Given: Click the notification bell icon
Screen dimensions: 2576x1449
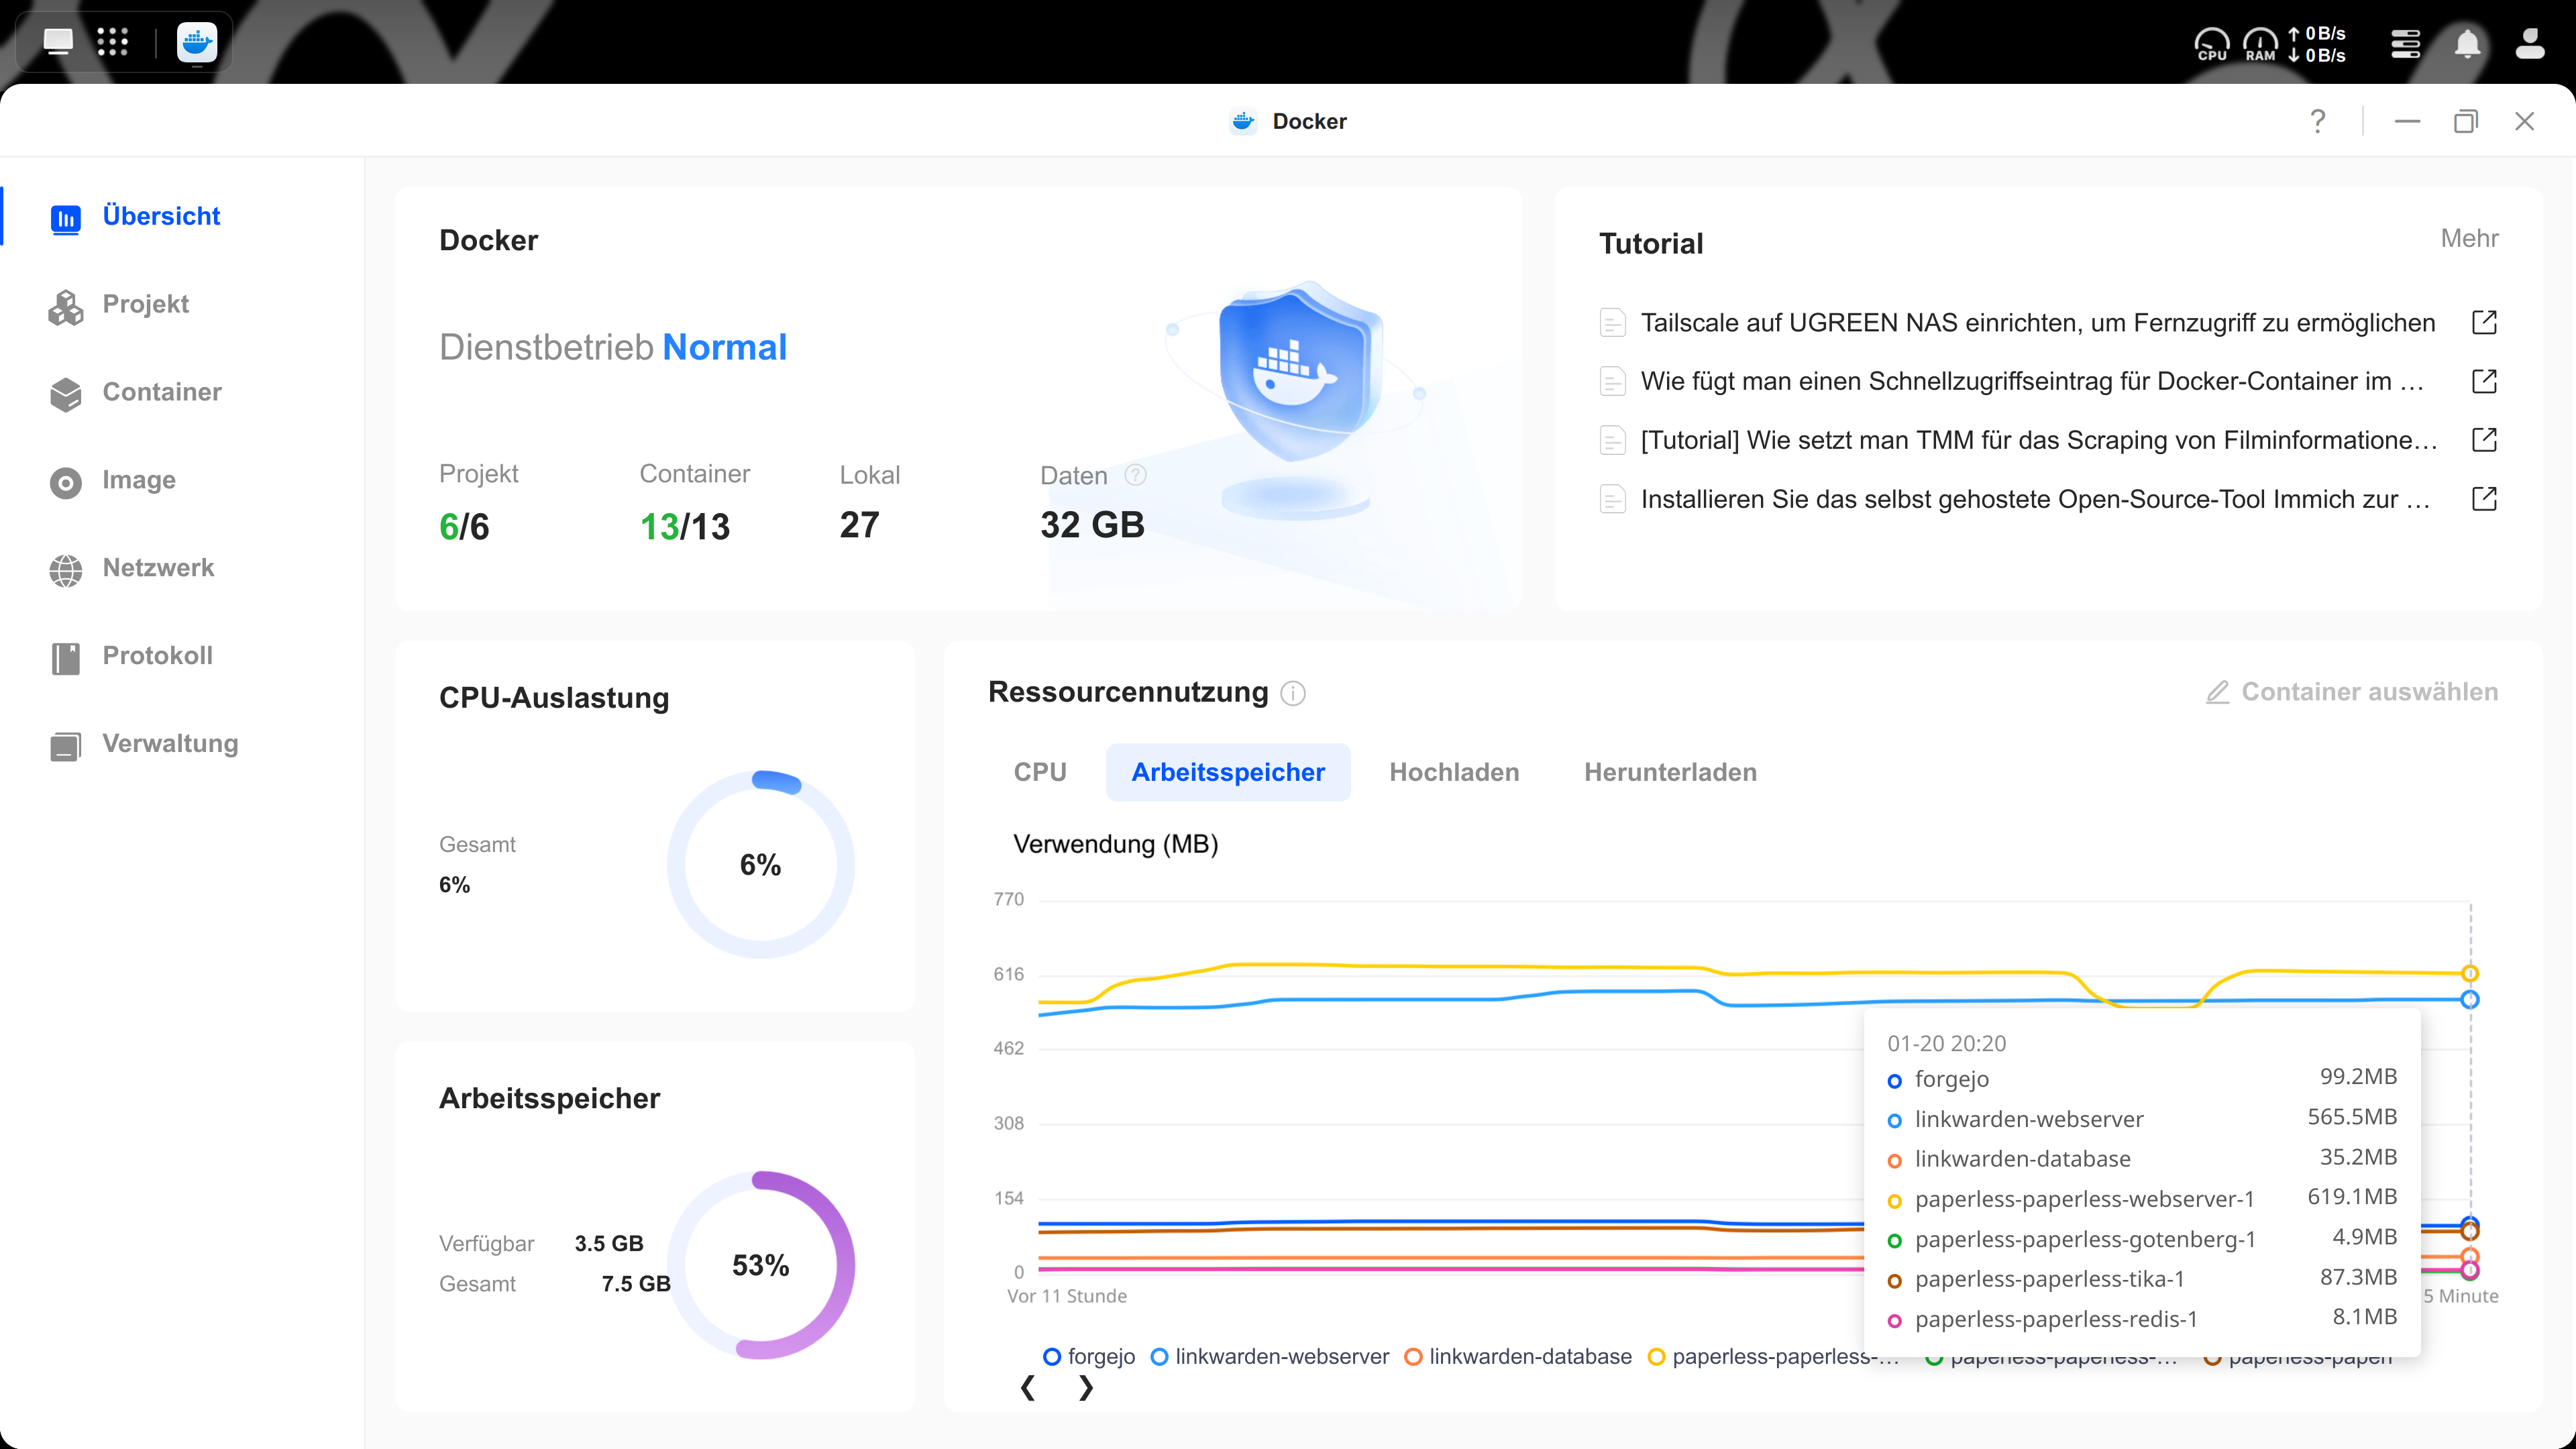Looking at the screenshot, I should coord(2467,44).
